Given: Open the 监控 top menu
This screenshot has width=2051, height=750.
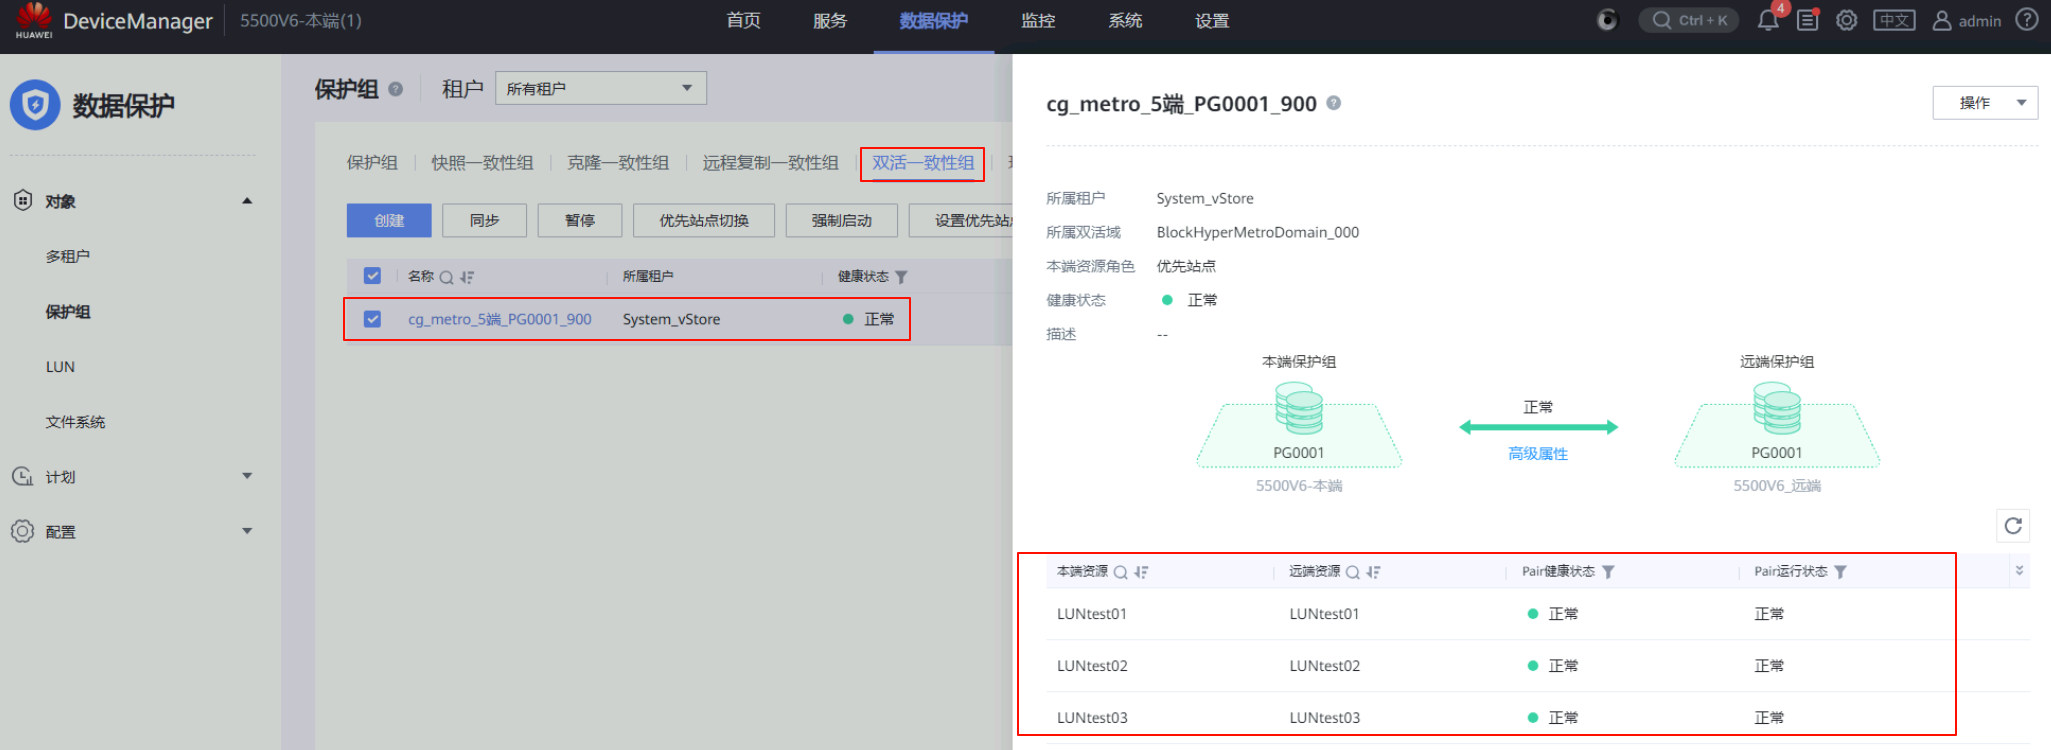Looking at the screenshot, I should 1037,21.
